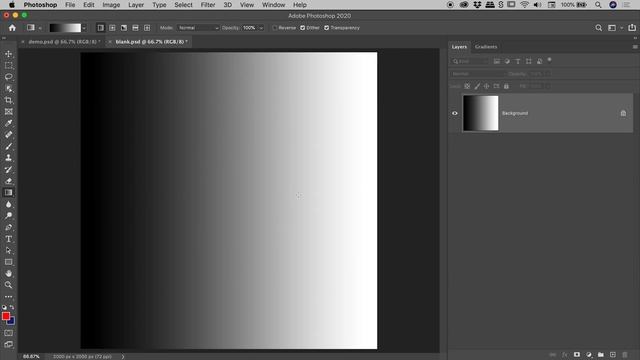Click Add Layer Mask button
The image size is (640, 360).
coord(577,355)
